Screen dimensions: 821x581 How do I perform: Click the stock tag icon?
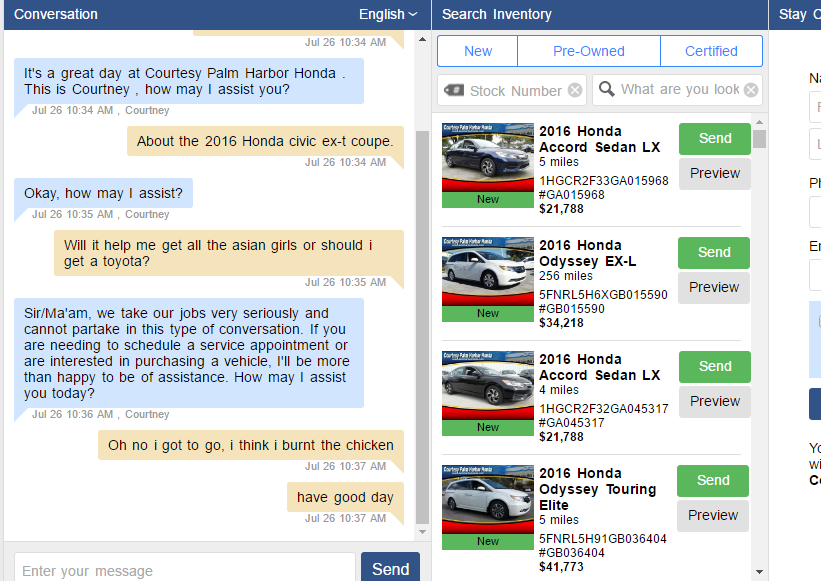453,91
